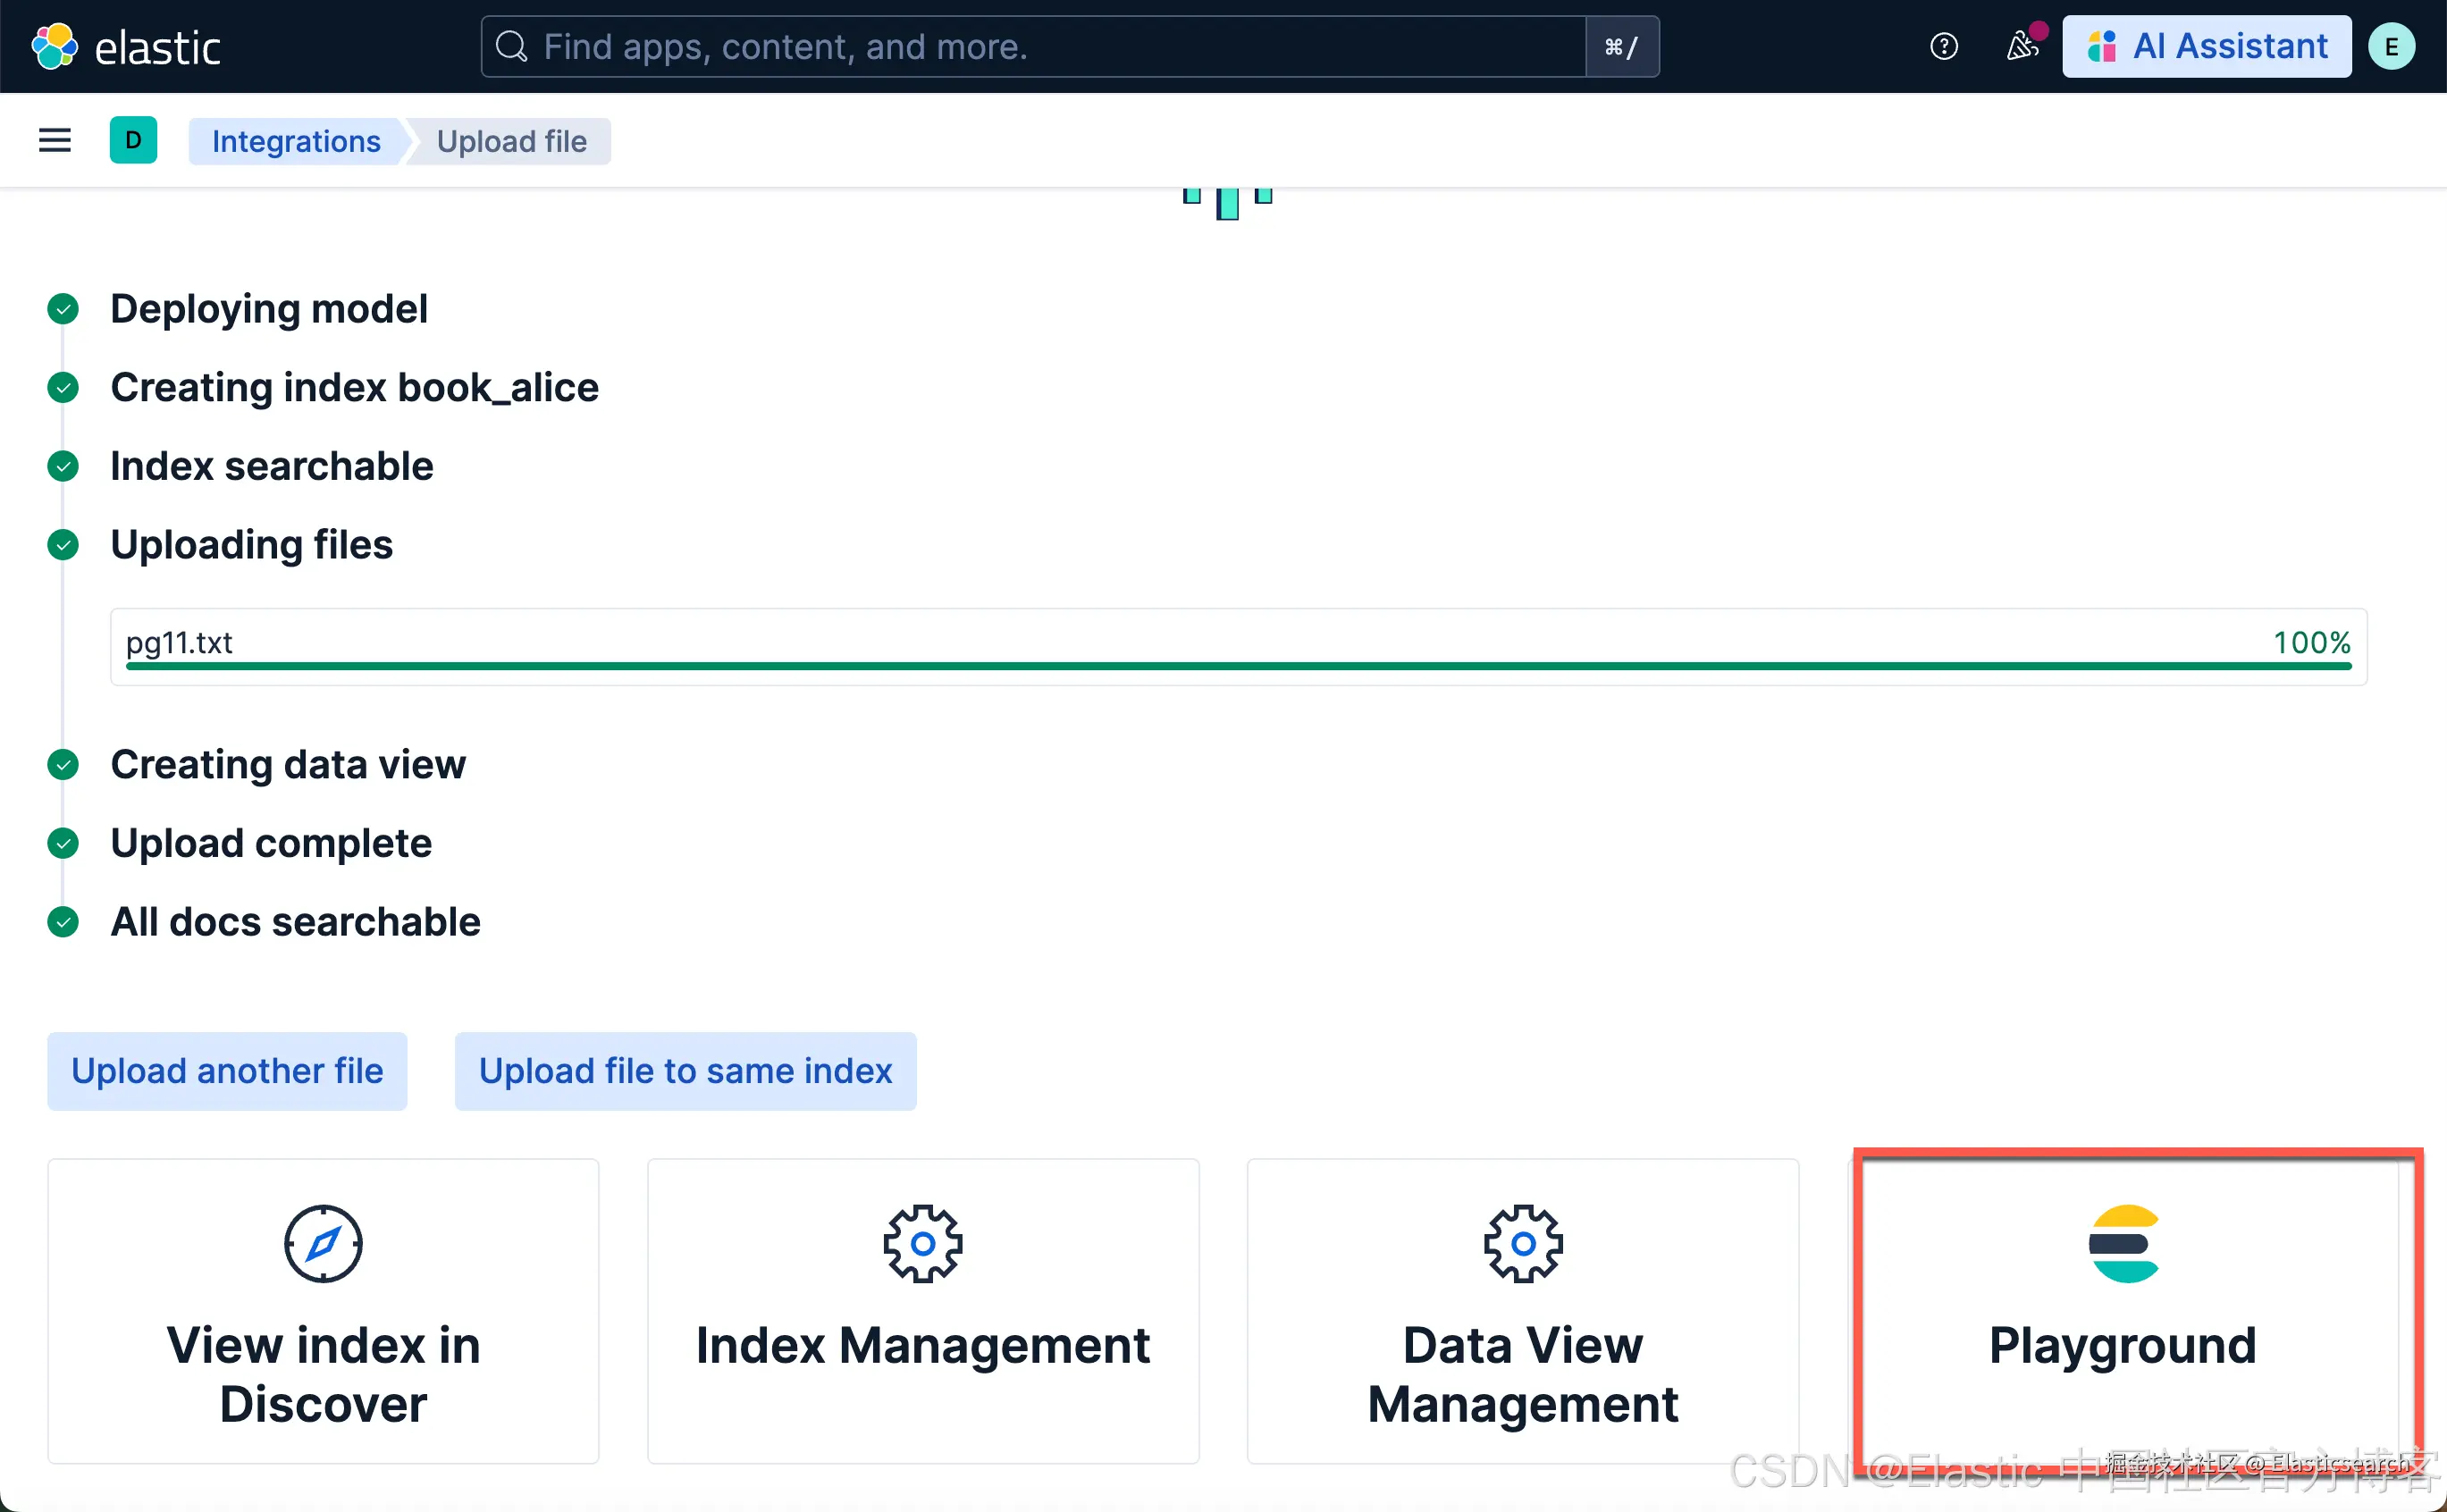The image size is (2447, 1512).
Task: Click Upload another file button
Action: click(227, 1071)
